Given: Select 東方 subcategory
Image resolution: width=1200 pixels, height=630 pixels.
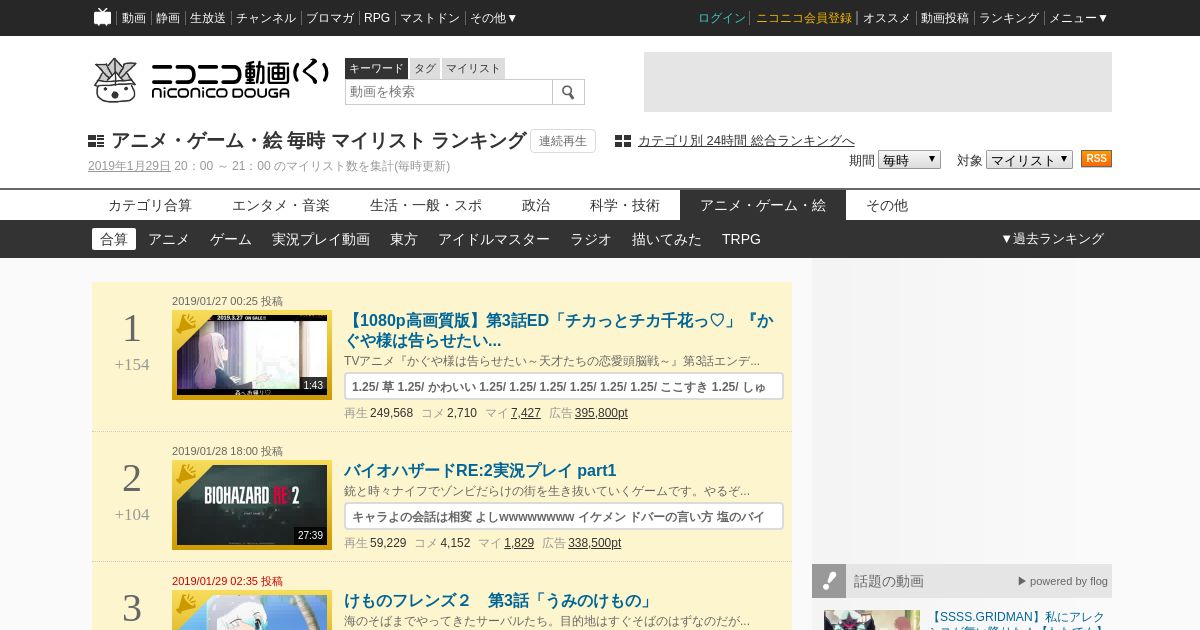Looking at the screenshot, I should [404, 239].
